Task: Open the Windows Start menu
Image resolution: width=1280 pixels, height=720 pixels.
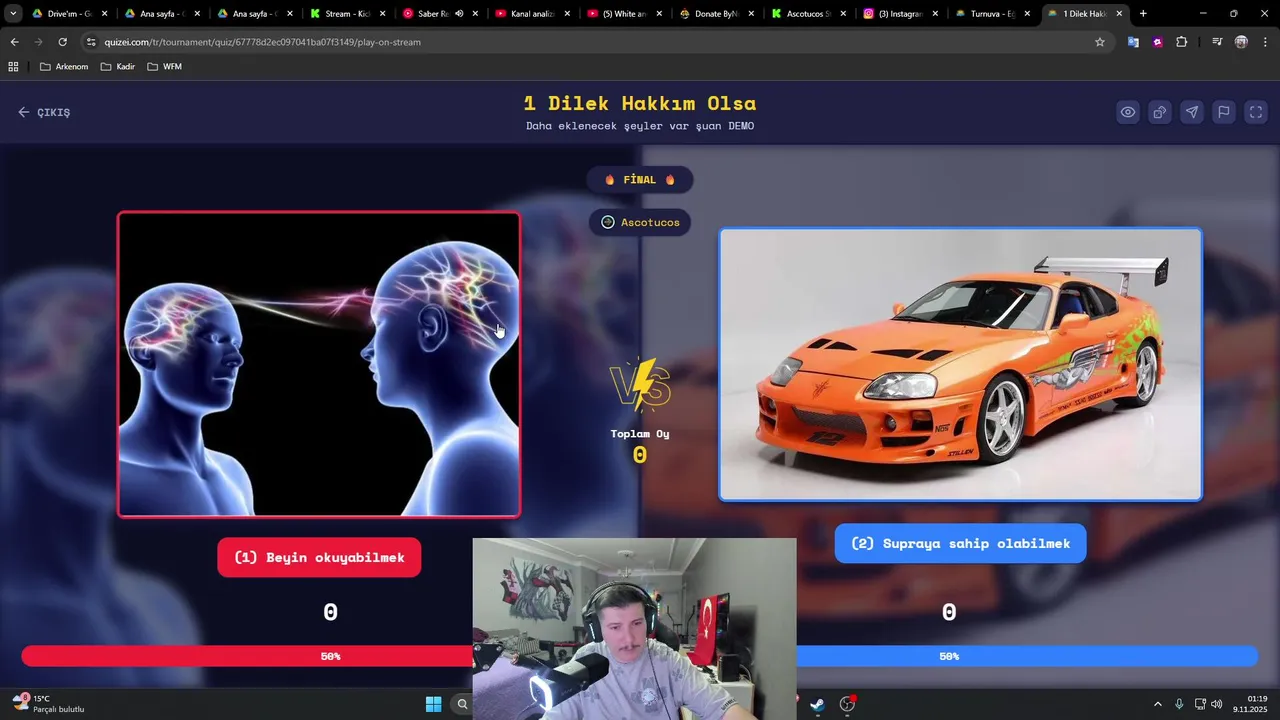Action: [433, 704]
